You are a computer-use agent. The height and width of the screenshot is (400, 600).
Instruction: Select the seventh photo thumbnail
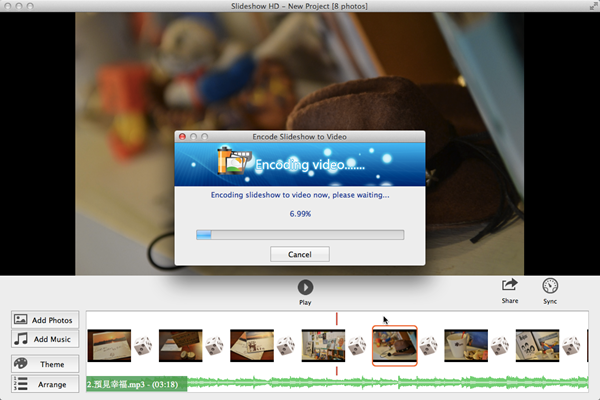[537, 346]
